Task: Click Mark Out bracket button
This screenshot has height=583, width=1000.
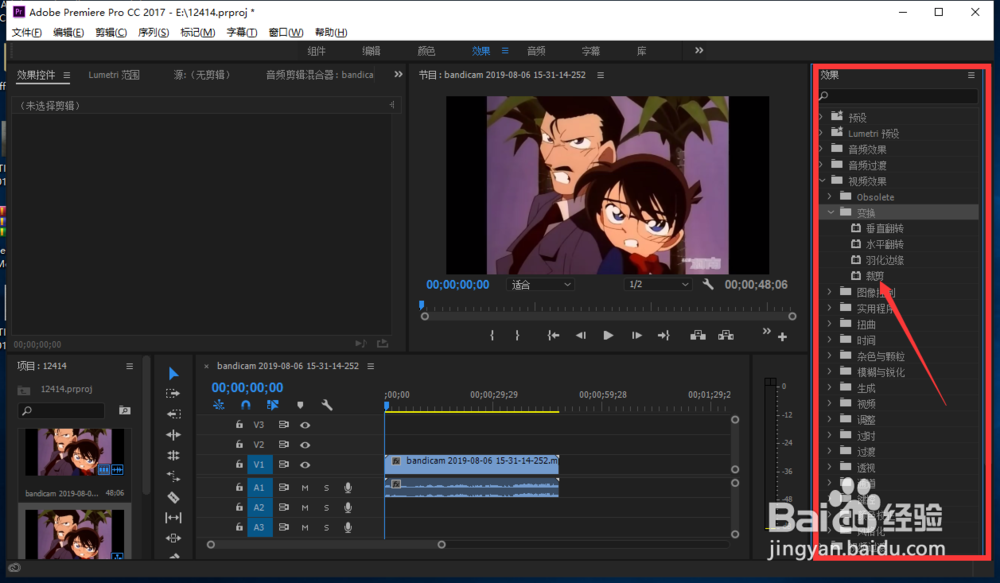Action: pyautogui.click(x=517, y=336)
